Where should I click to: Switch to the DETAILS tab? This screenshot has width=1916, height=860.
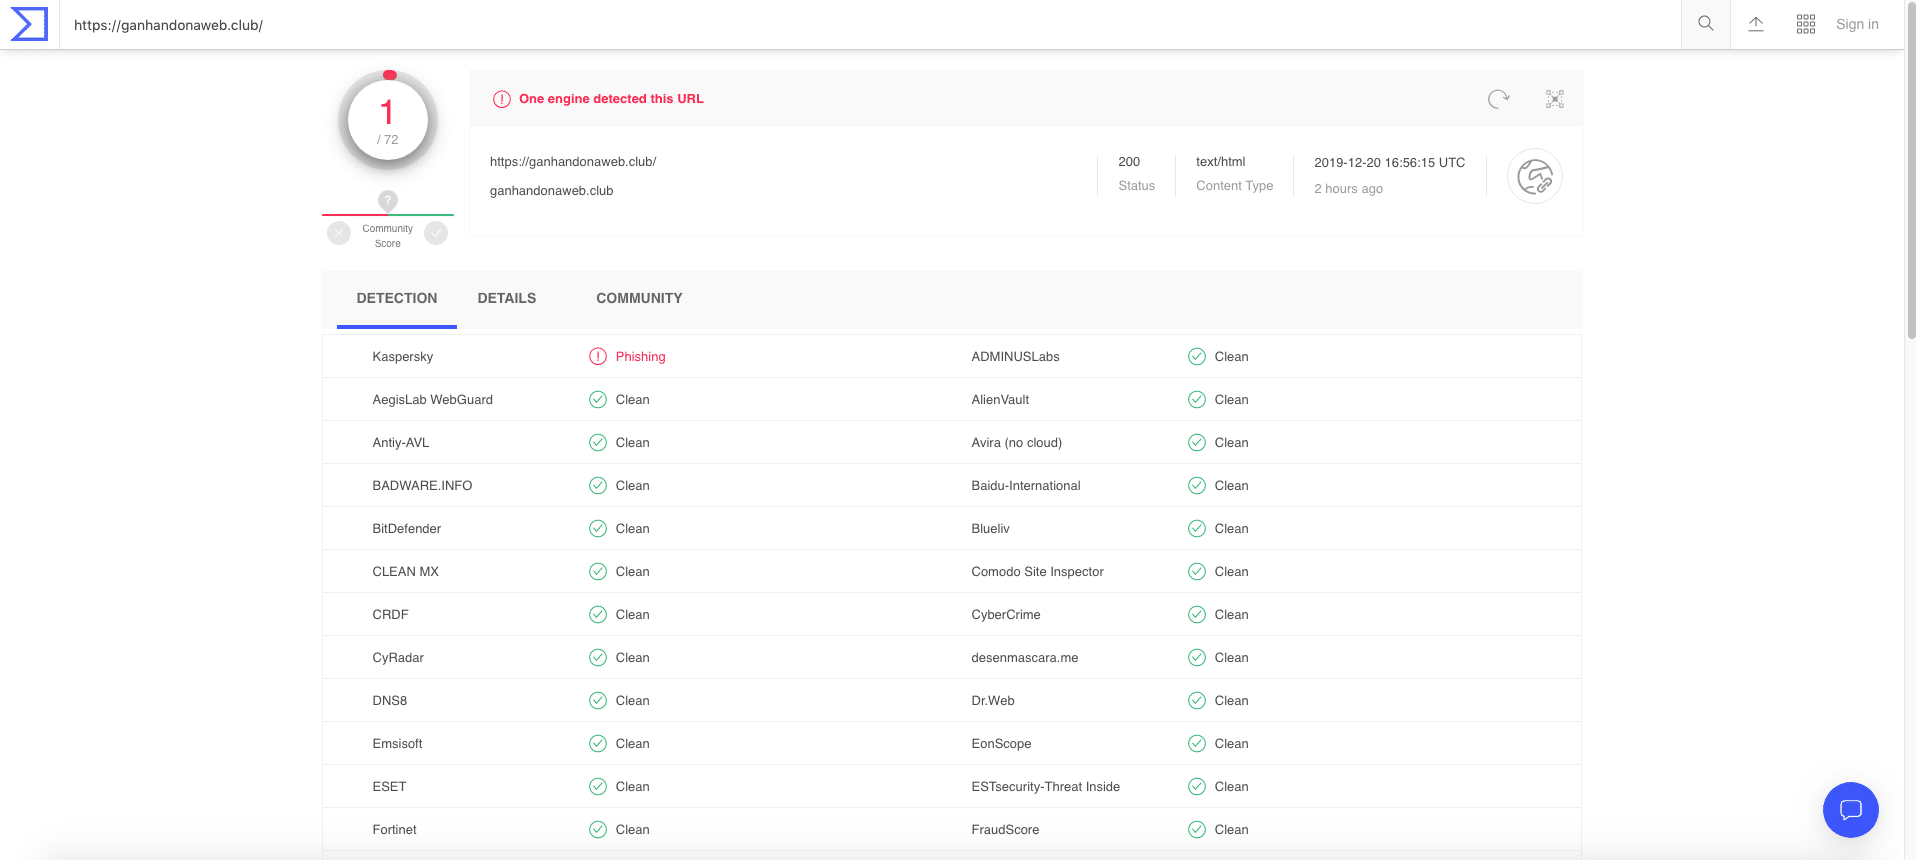507,298
